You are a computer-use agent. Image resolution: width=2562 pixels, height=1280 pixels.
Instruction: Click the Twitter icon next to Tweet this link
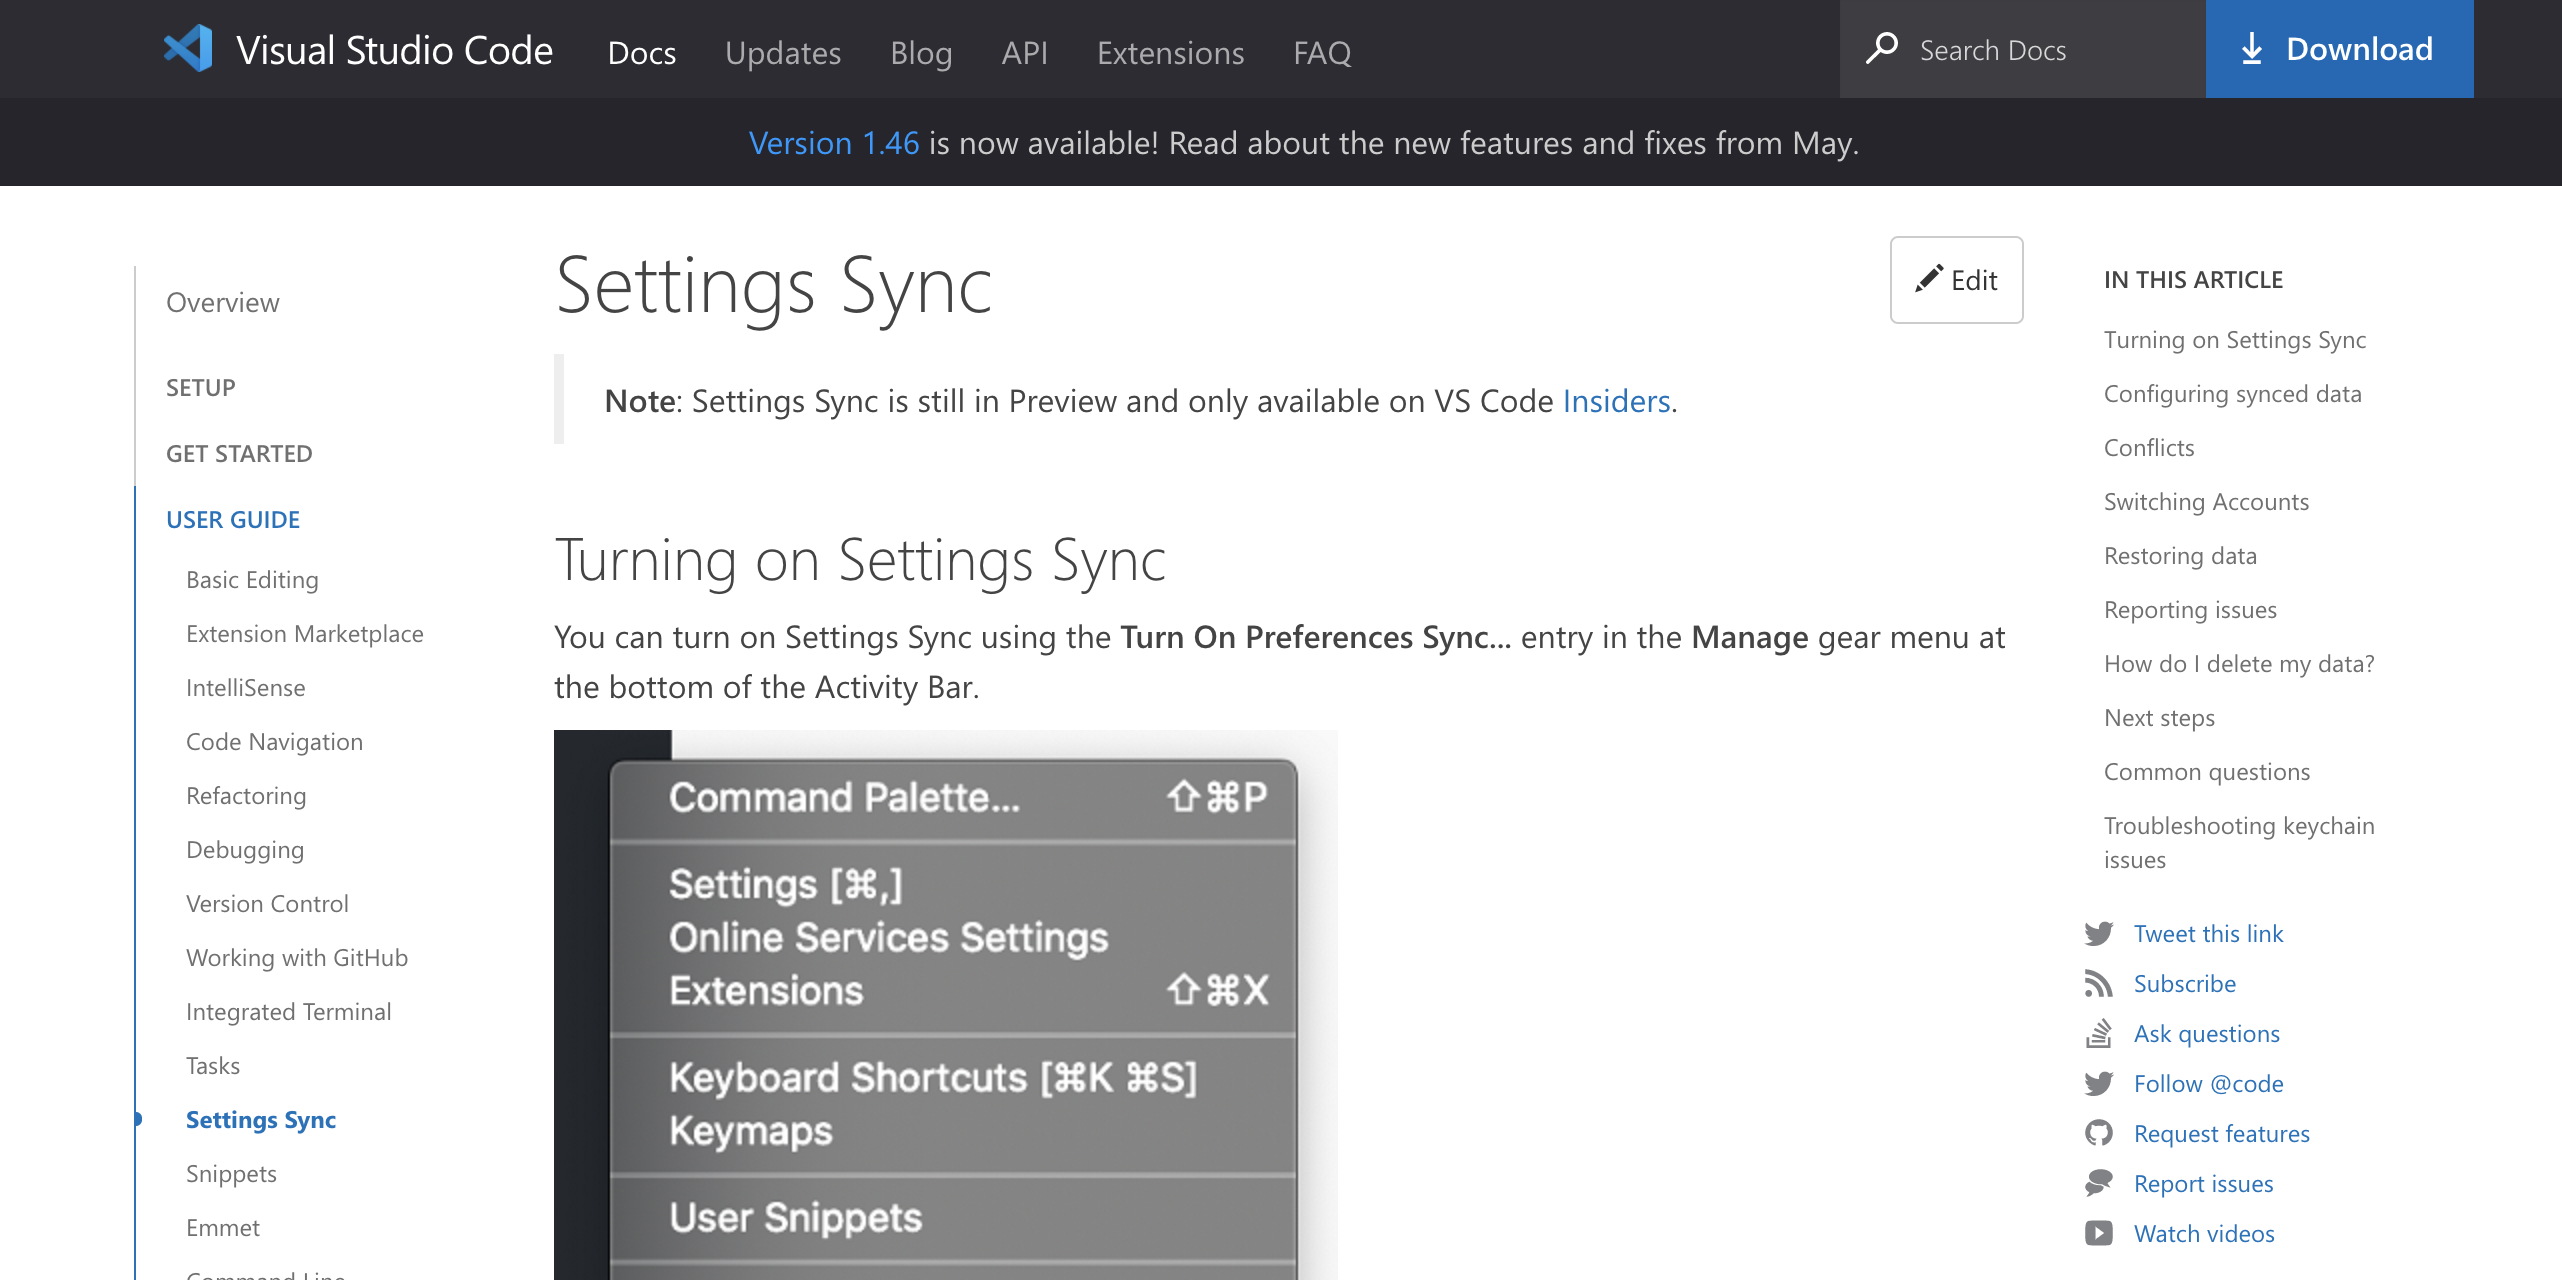tap(2100, 933)
